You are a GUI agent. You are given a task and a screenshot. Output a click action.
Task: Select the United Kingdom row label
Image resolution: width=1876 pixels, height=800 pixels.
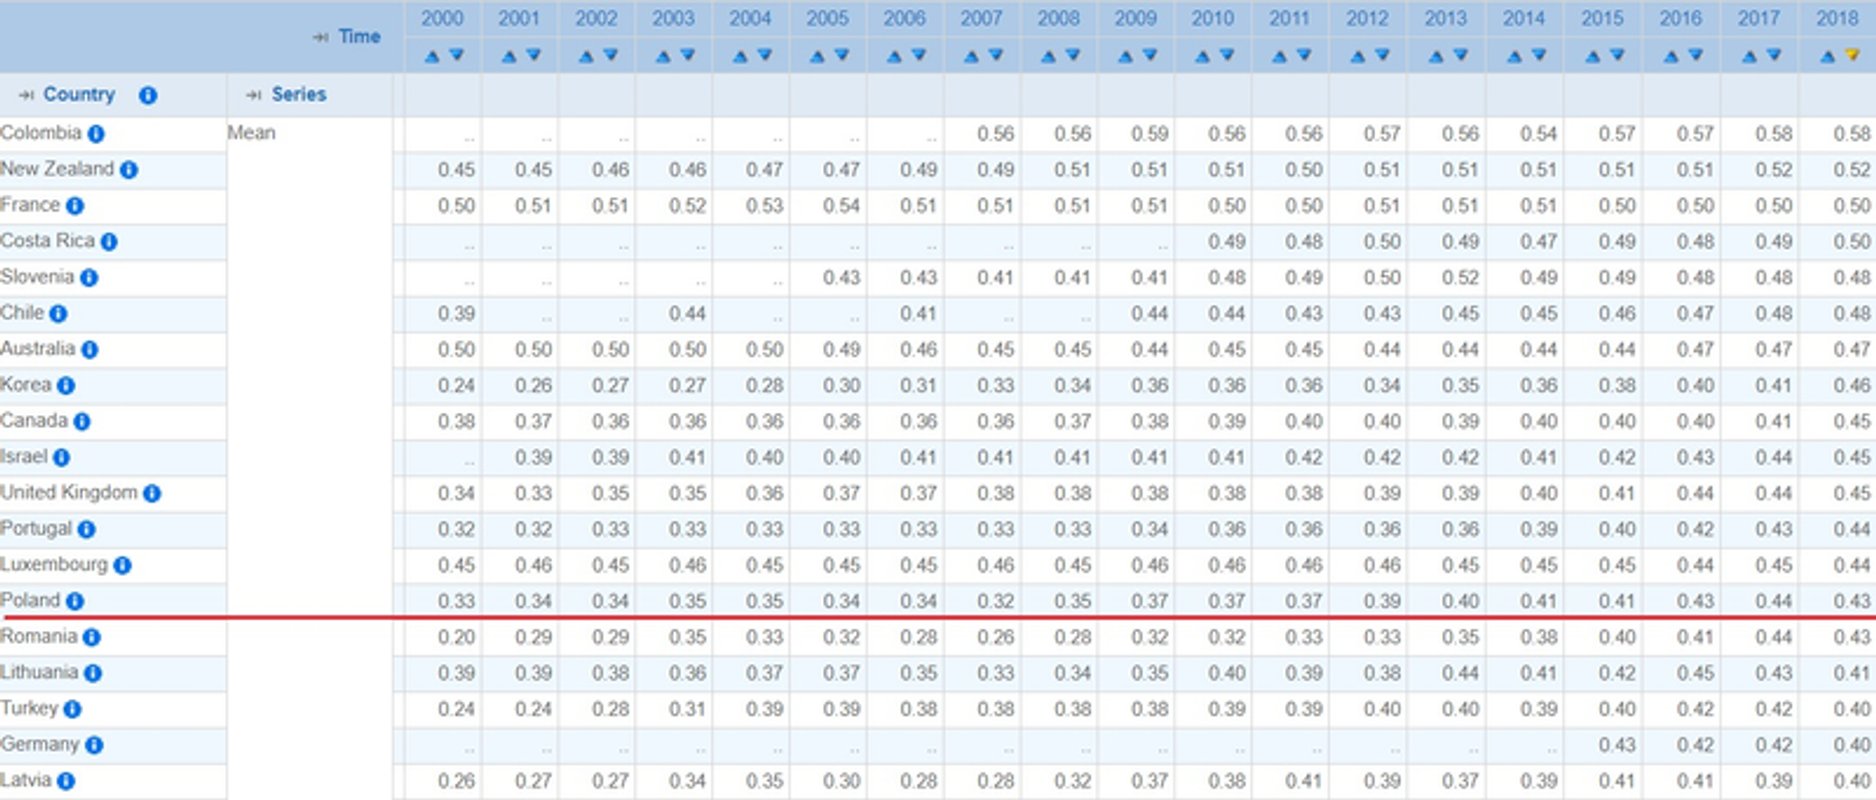point(69,492)
